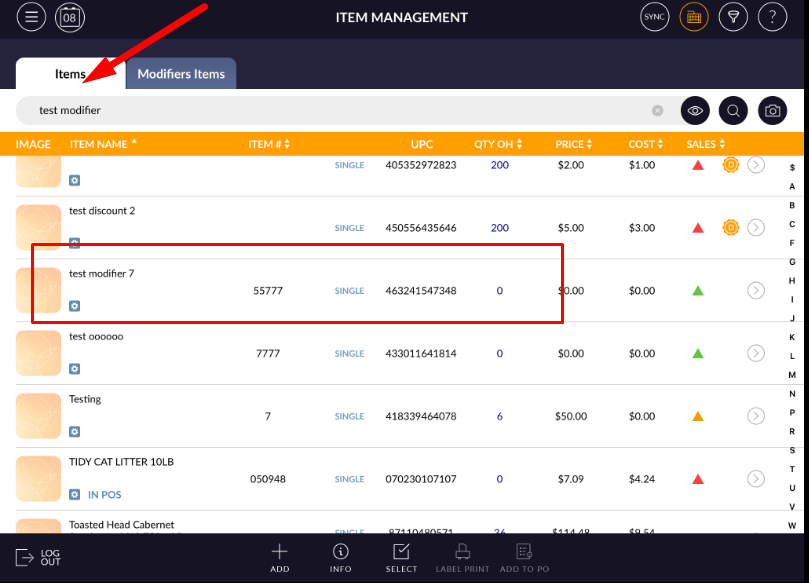The image size is (809, 583).
Task: Click the magnifying glass search icon
Action: (x=733, y=111)
